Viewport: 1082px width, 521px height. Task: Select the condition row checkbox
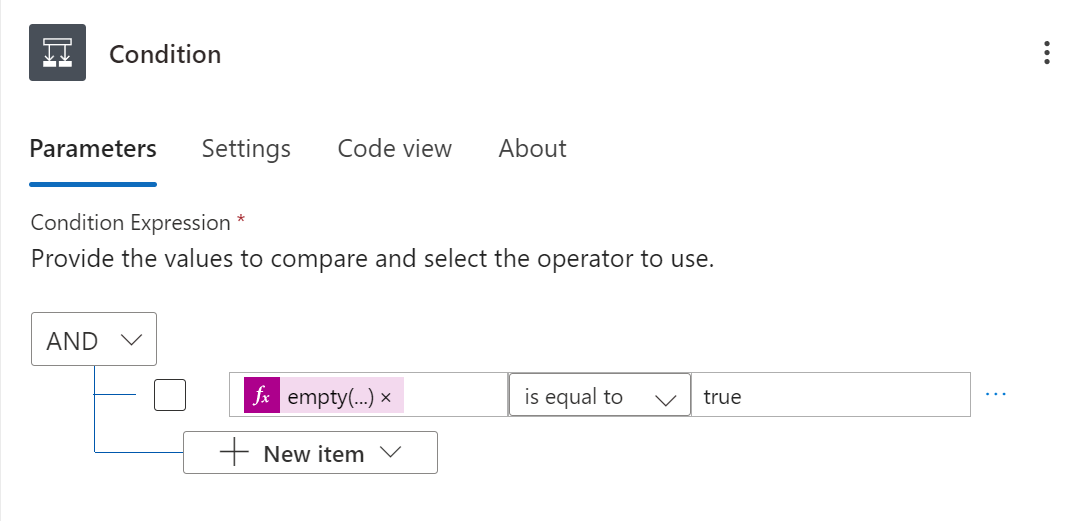170,396
